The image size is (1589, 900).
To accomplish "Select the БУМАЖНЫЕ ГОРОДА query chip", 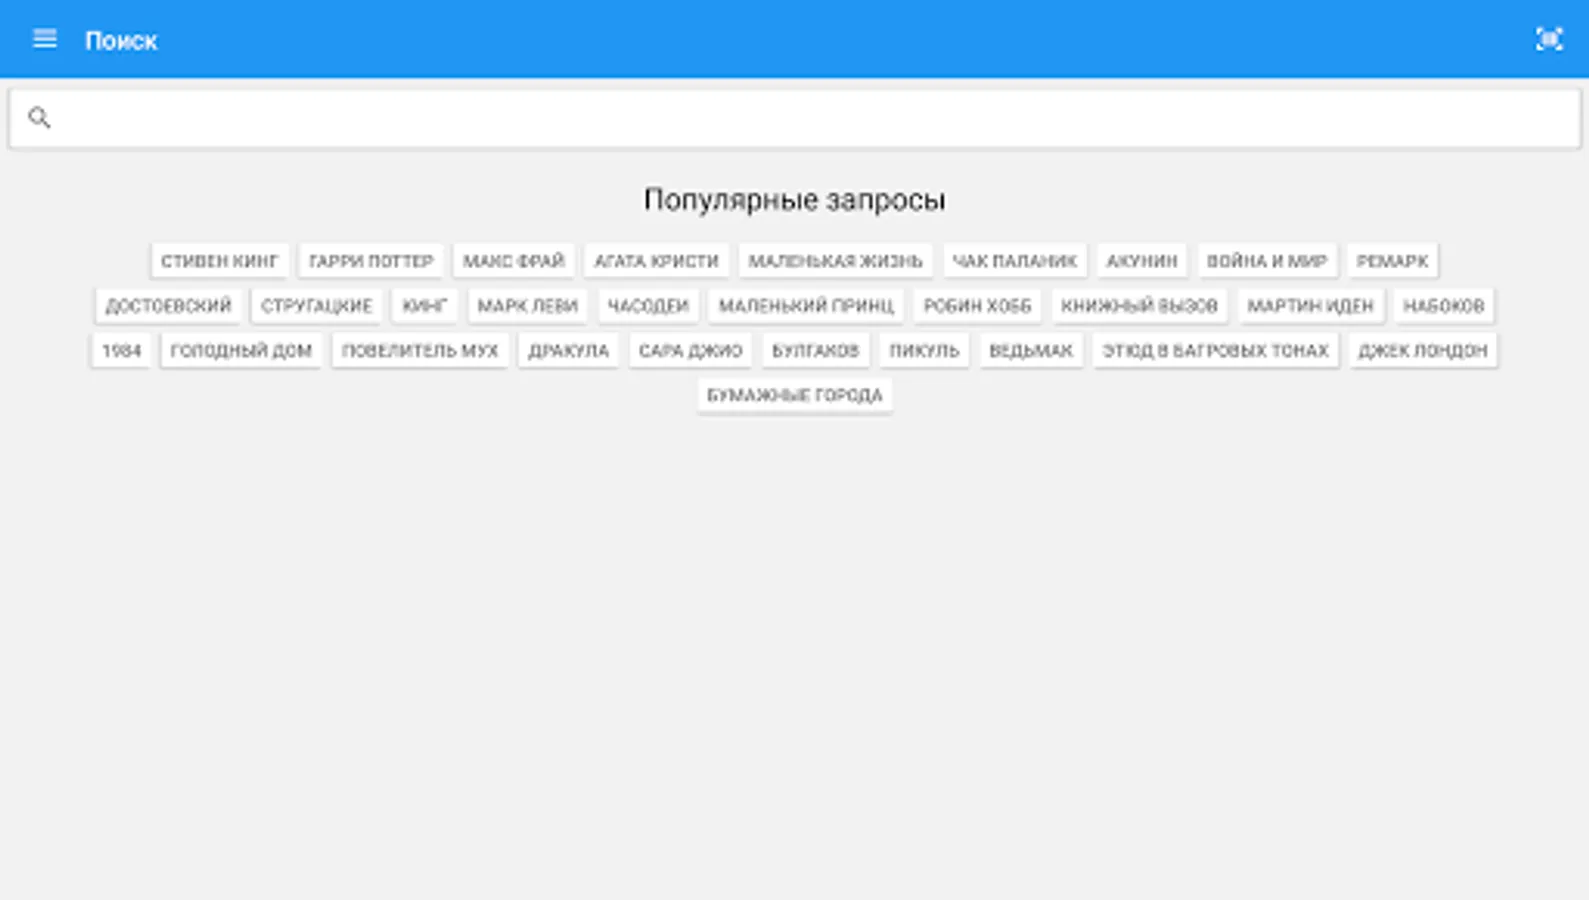I will click(795, 396).
